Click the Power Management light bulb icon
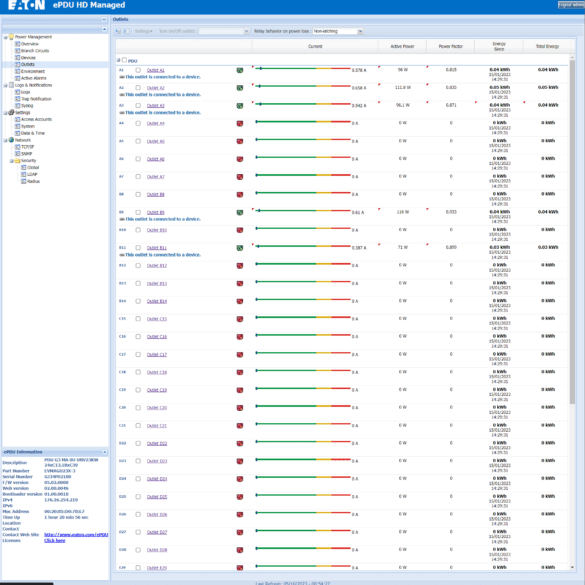The width and height of the screenshot is (585, 585). [11, 37]
